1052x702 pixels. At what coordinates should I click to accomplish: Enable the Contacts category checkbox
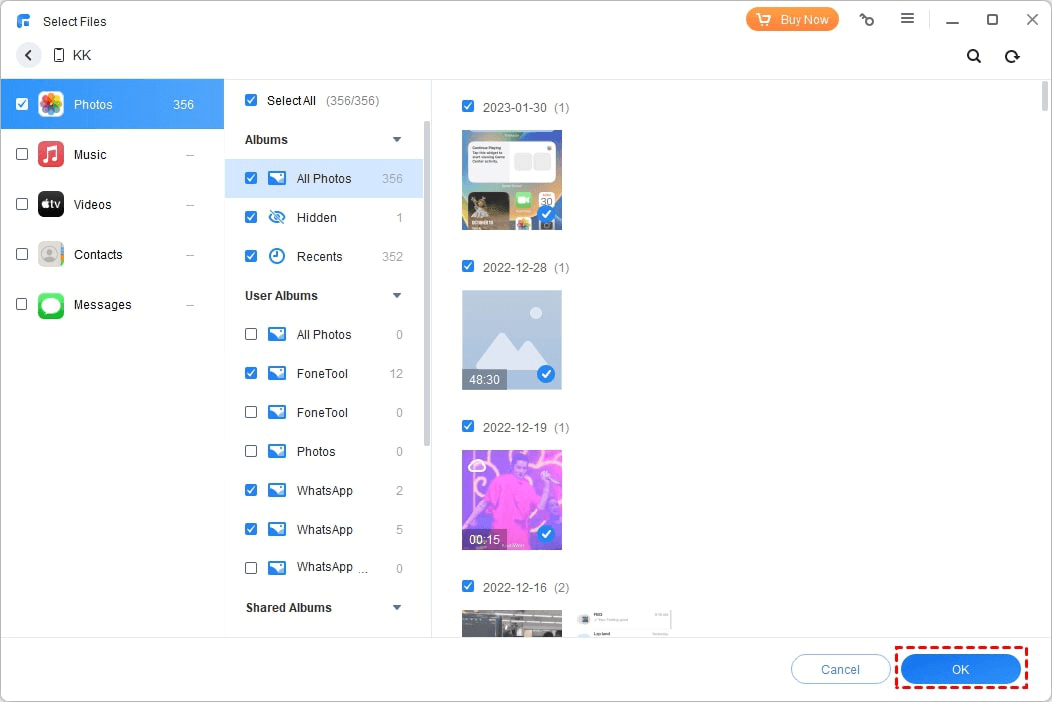[x=22, y=255]
